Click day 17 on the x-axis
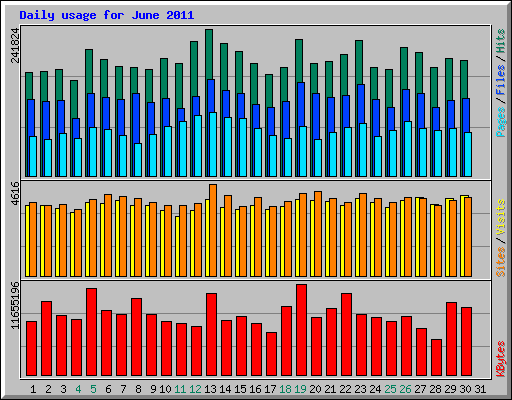This screenshot has height=400, width=512. (x=270, y=389)
